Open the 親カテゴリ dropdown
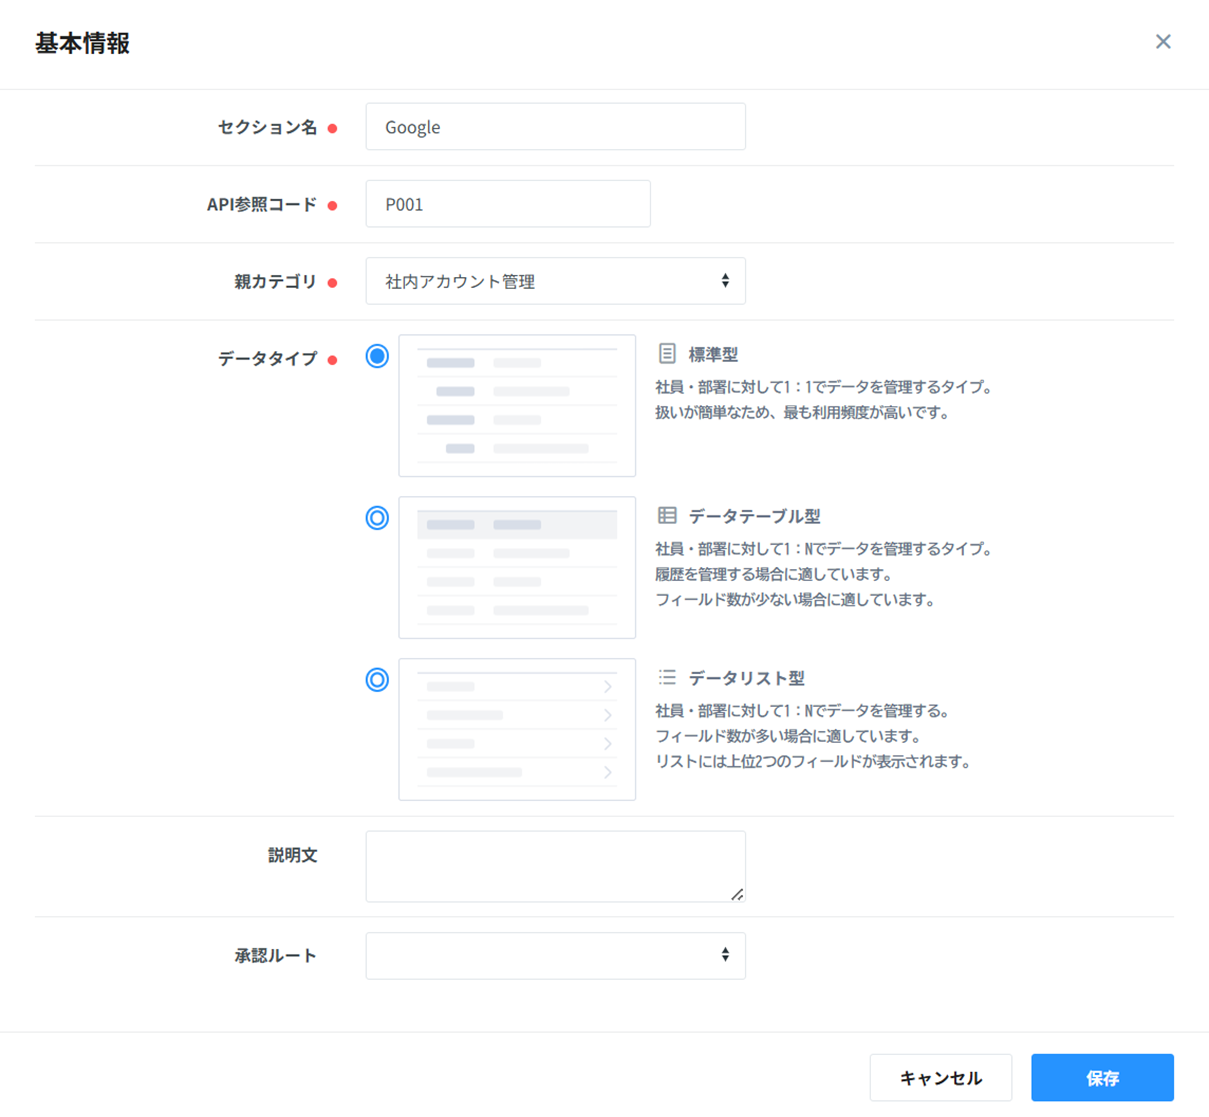The image size is (1209, 1117). [x=555, y=282]
